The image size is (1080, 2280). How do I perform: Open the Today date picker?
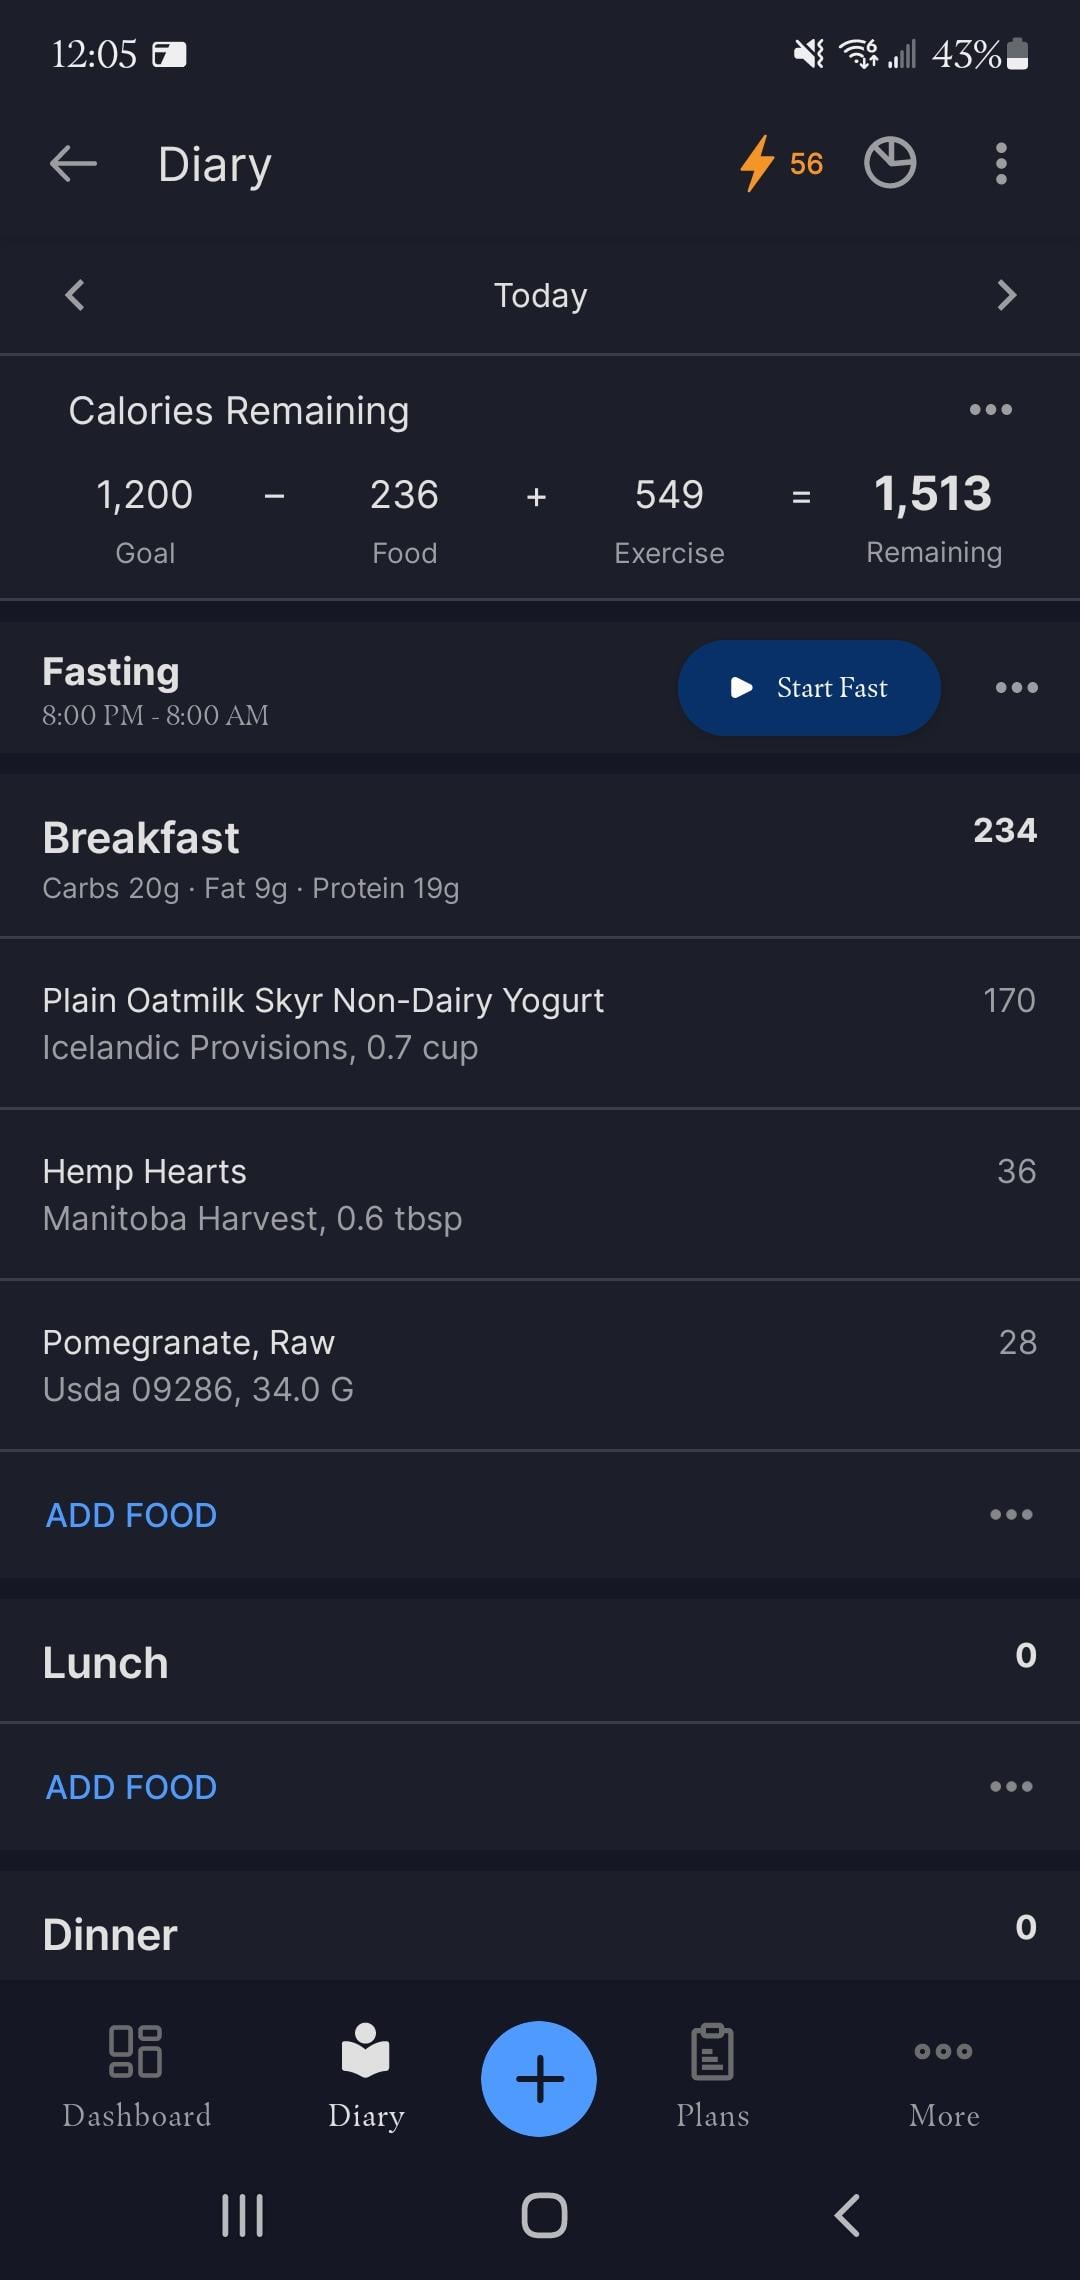tap(540, 295)
